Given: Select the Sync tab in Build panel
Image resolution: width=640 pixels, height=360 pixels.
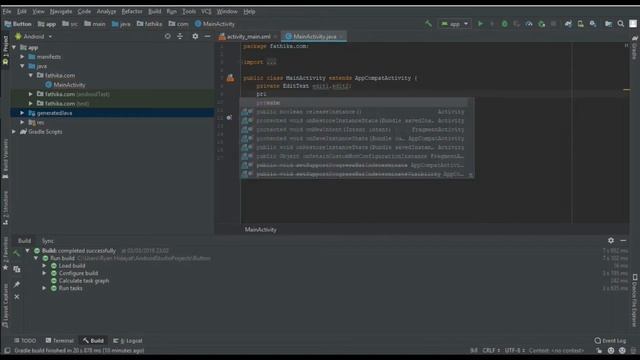Looking at the screenshot, I should (x=48, y=241).
